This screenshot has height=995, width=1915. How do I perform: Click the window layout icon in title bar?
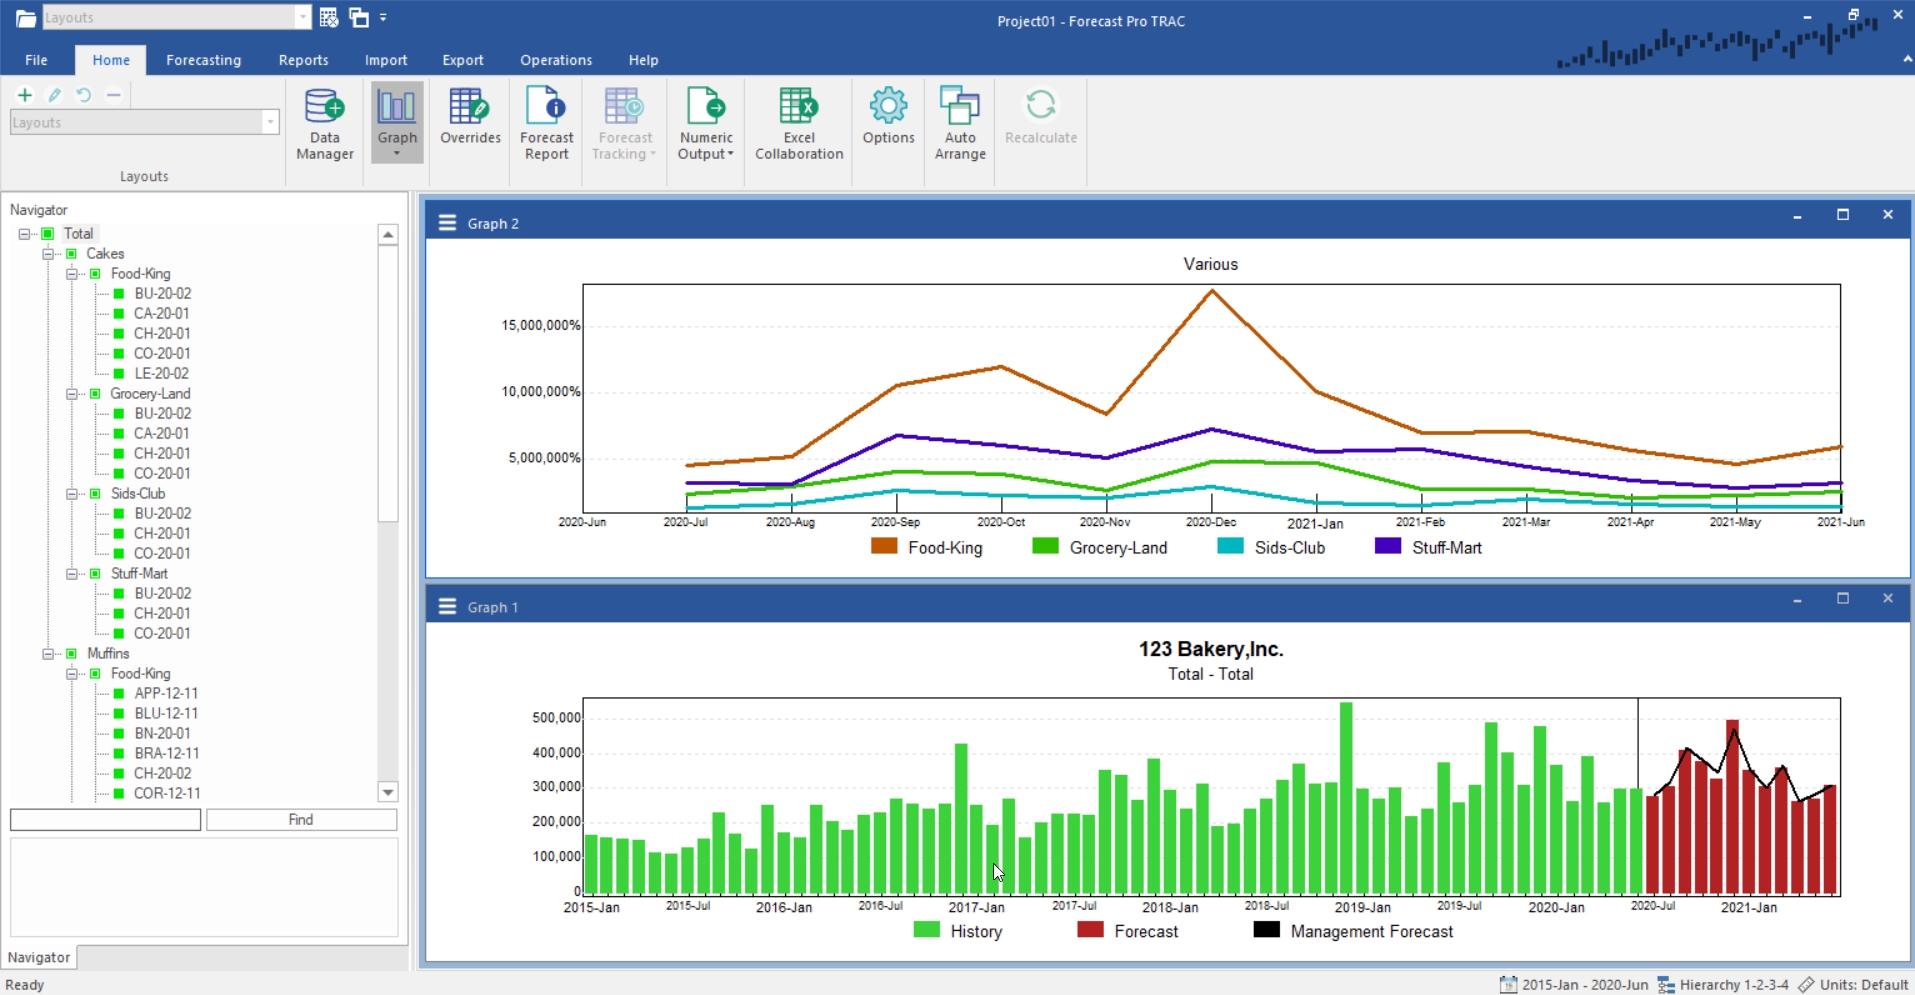tap(359, 17)
